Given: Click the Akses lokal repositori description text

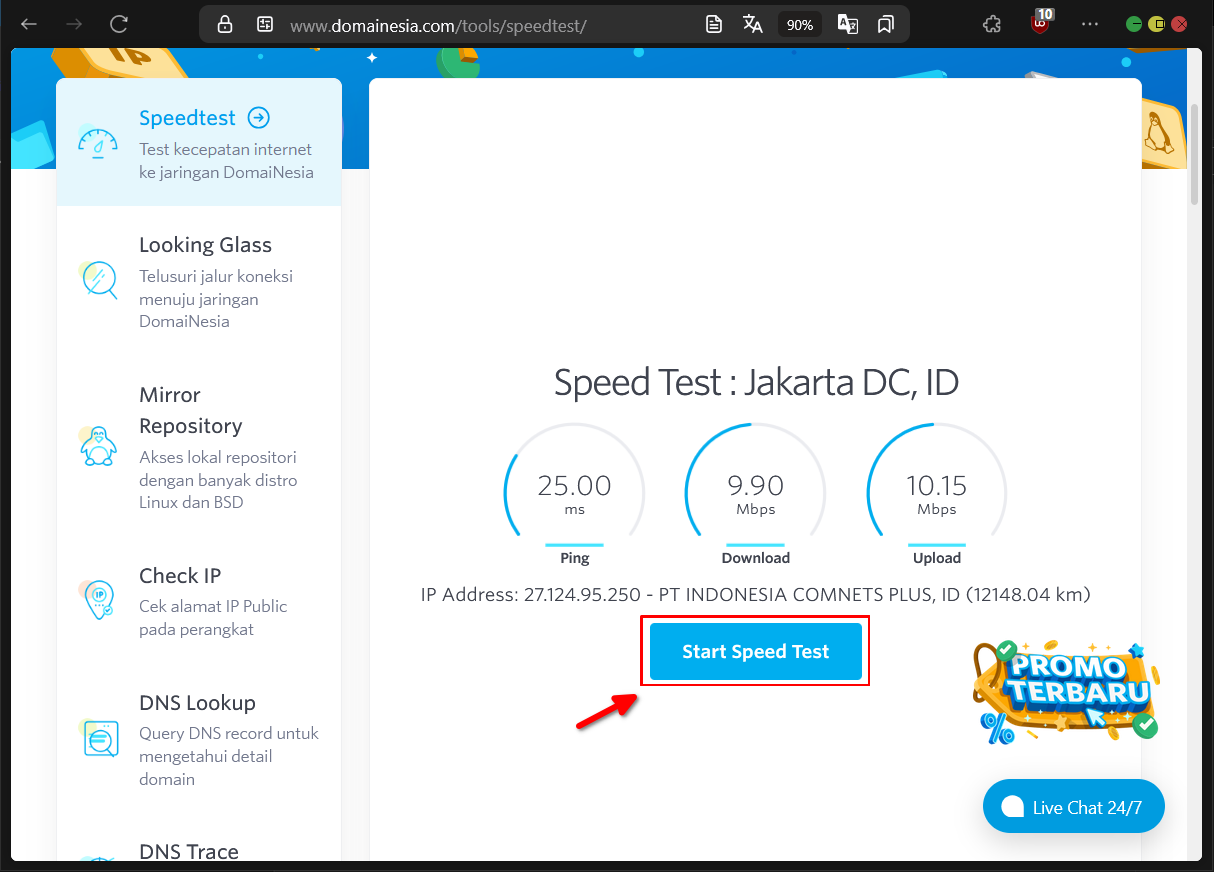Looking at the screenshot, I should tap(218, 480).
